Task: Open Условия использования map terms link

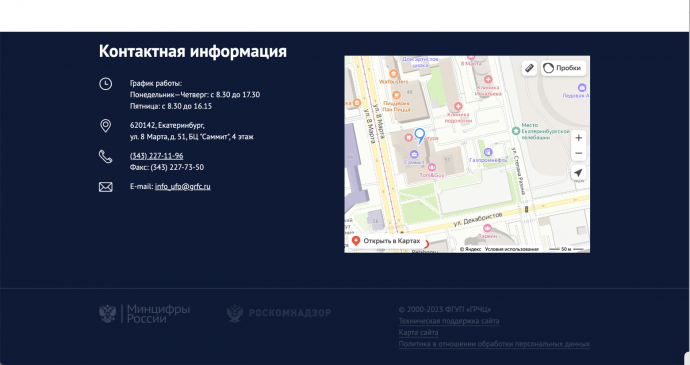Action: tap(511, 249)
